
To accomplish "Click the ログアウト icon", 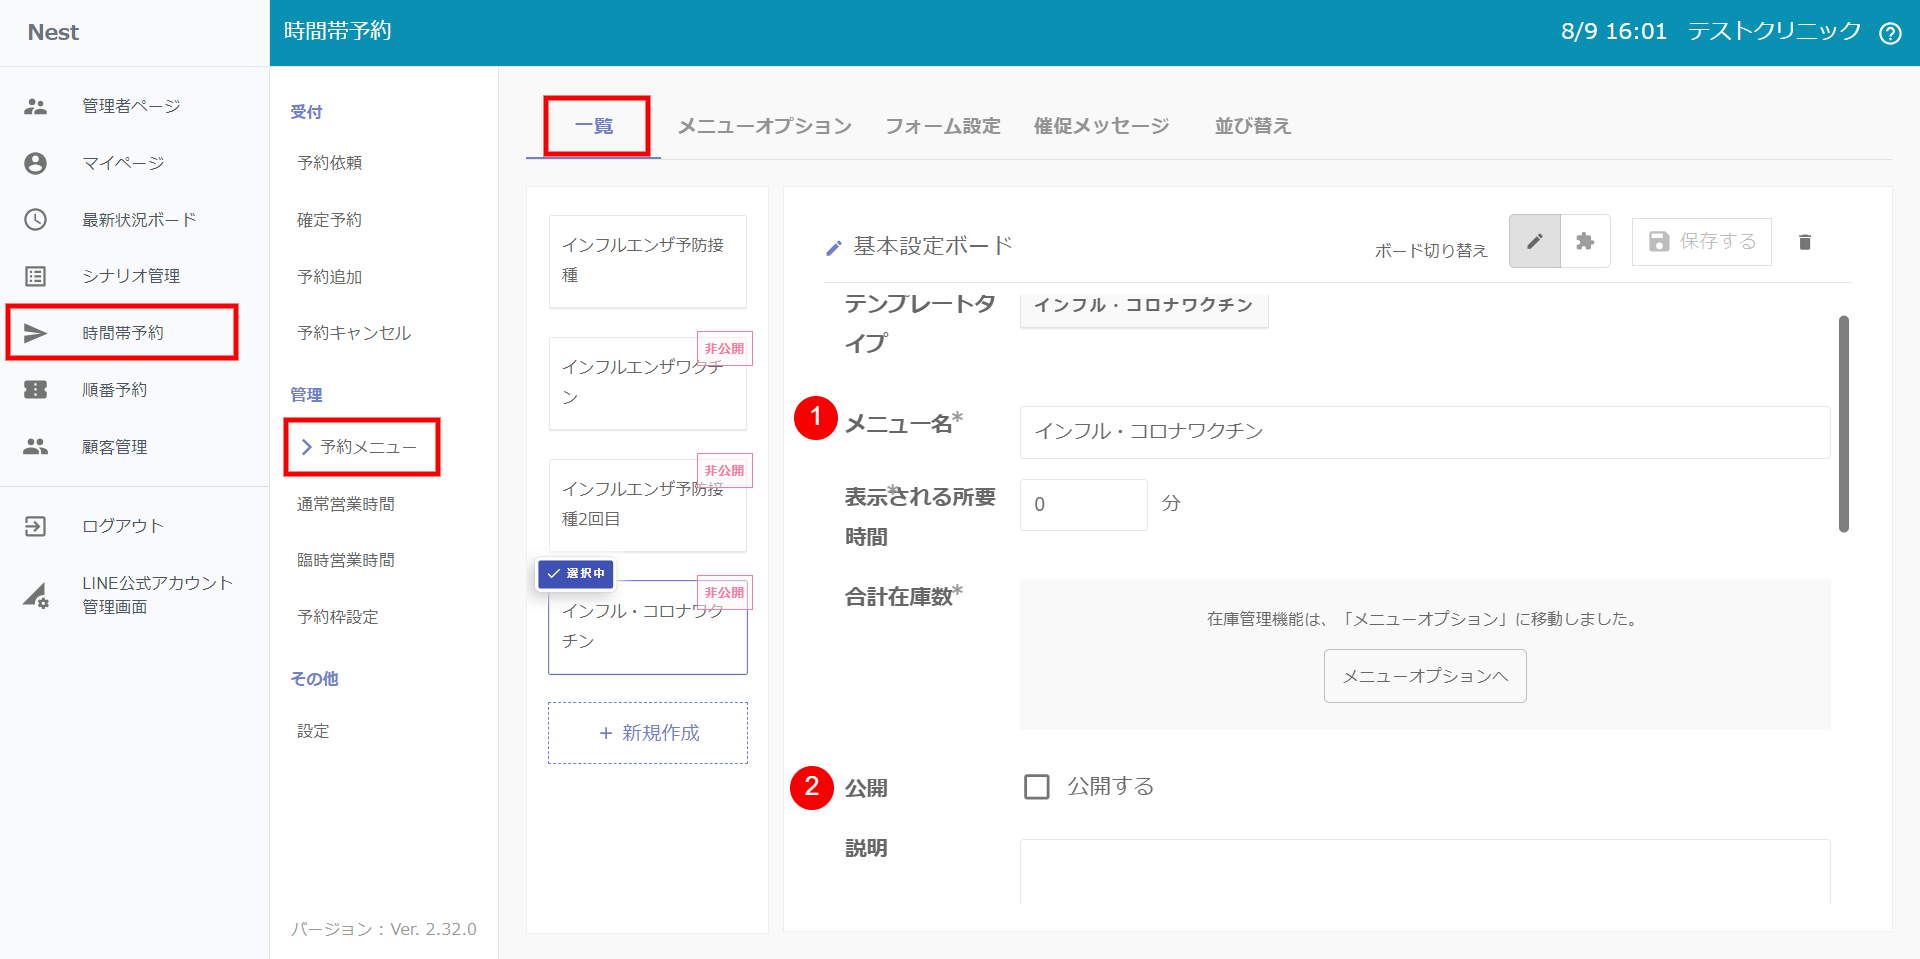I will coord(36,526).
